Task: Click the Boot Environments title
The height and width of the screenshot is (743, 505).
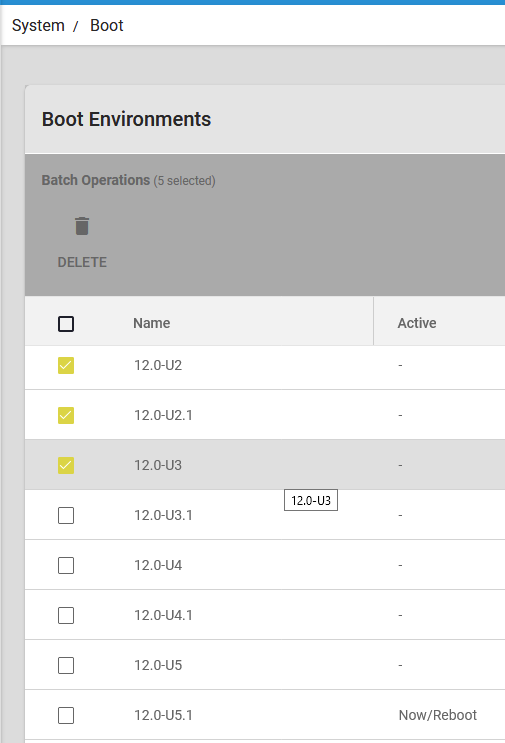Action: click(126, 119)
